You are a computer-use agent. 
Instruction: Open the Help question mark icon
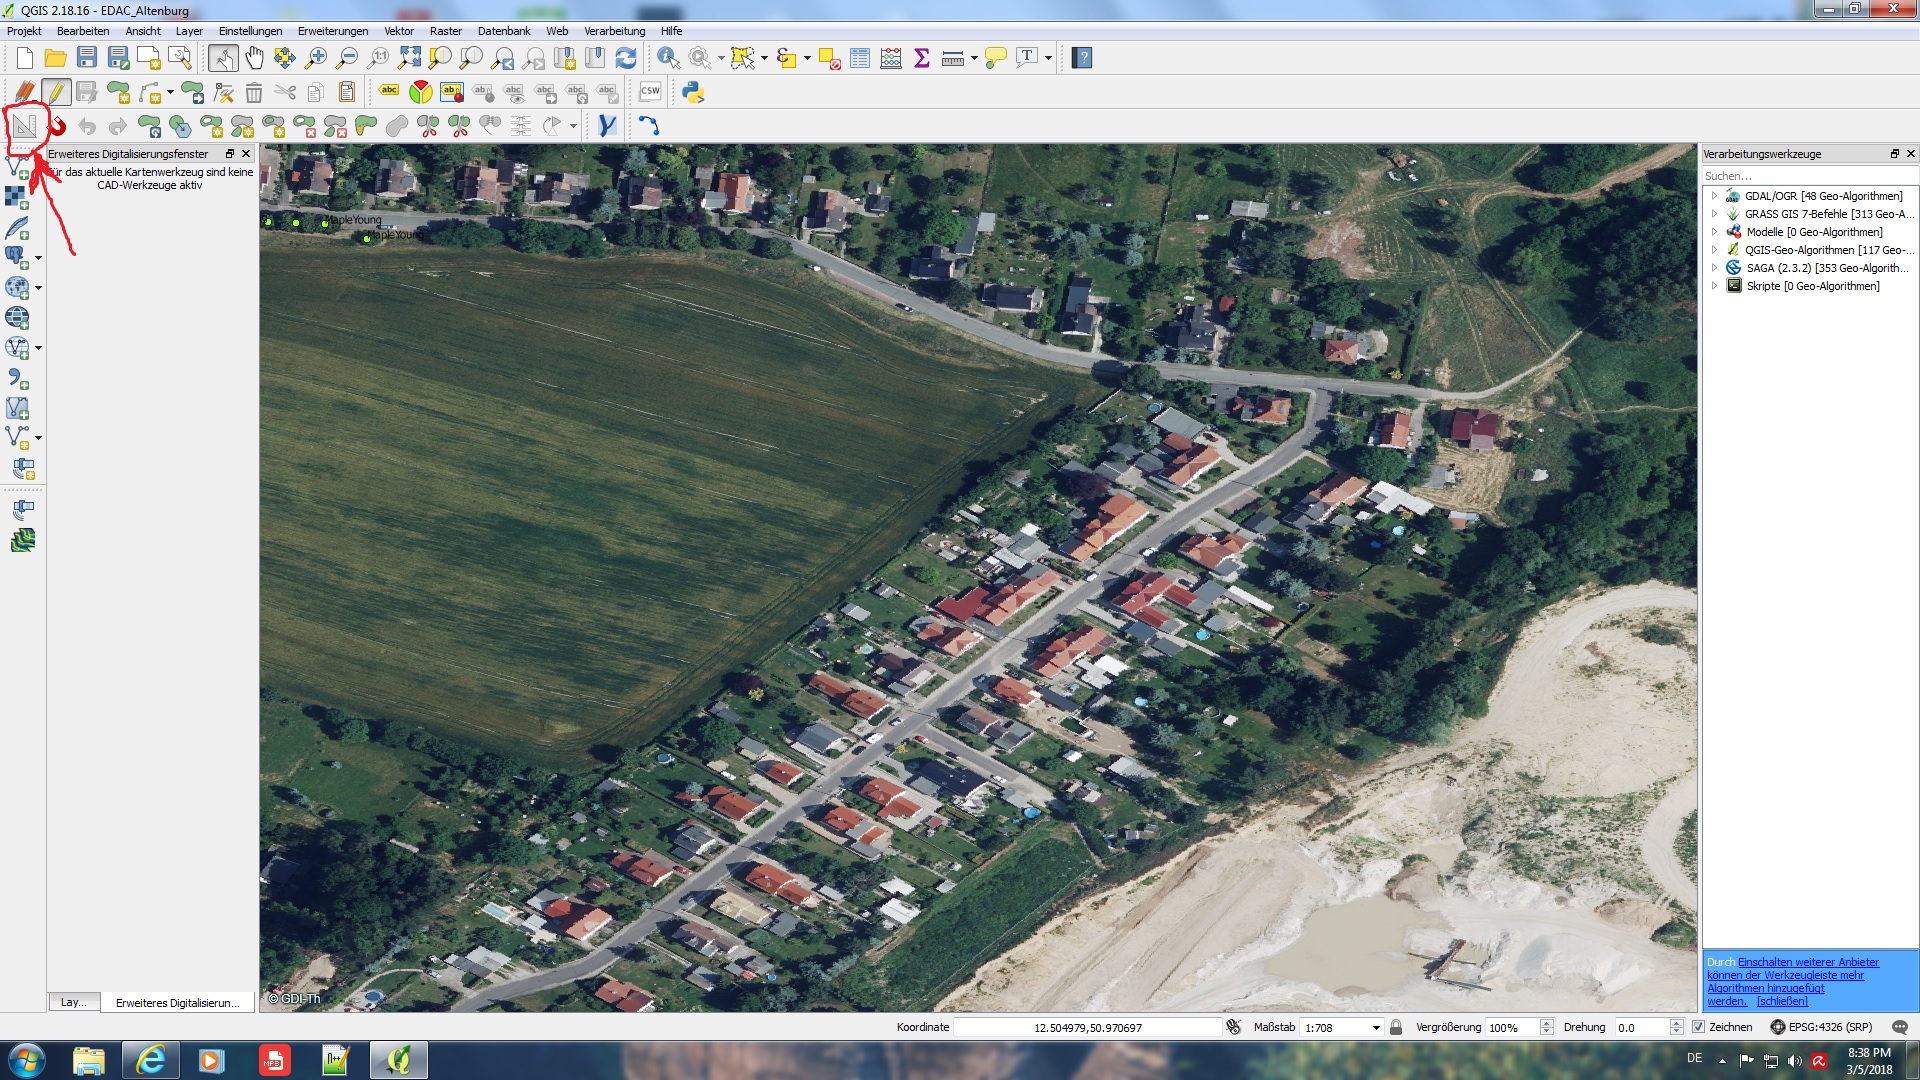[1082, 58]
